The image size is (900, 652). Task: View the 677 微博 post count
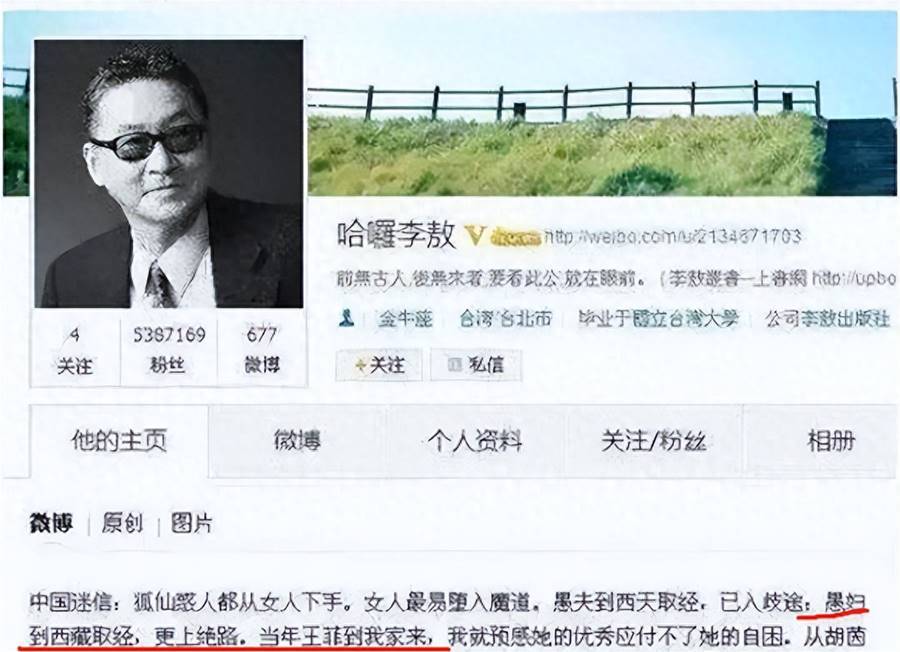pyautogui.click(x=262, y=349)
